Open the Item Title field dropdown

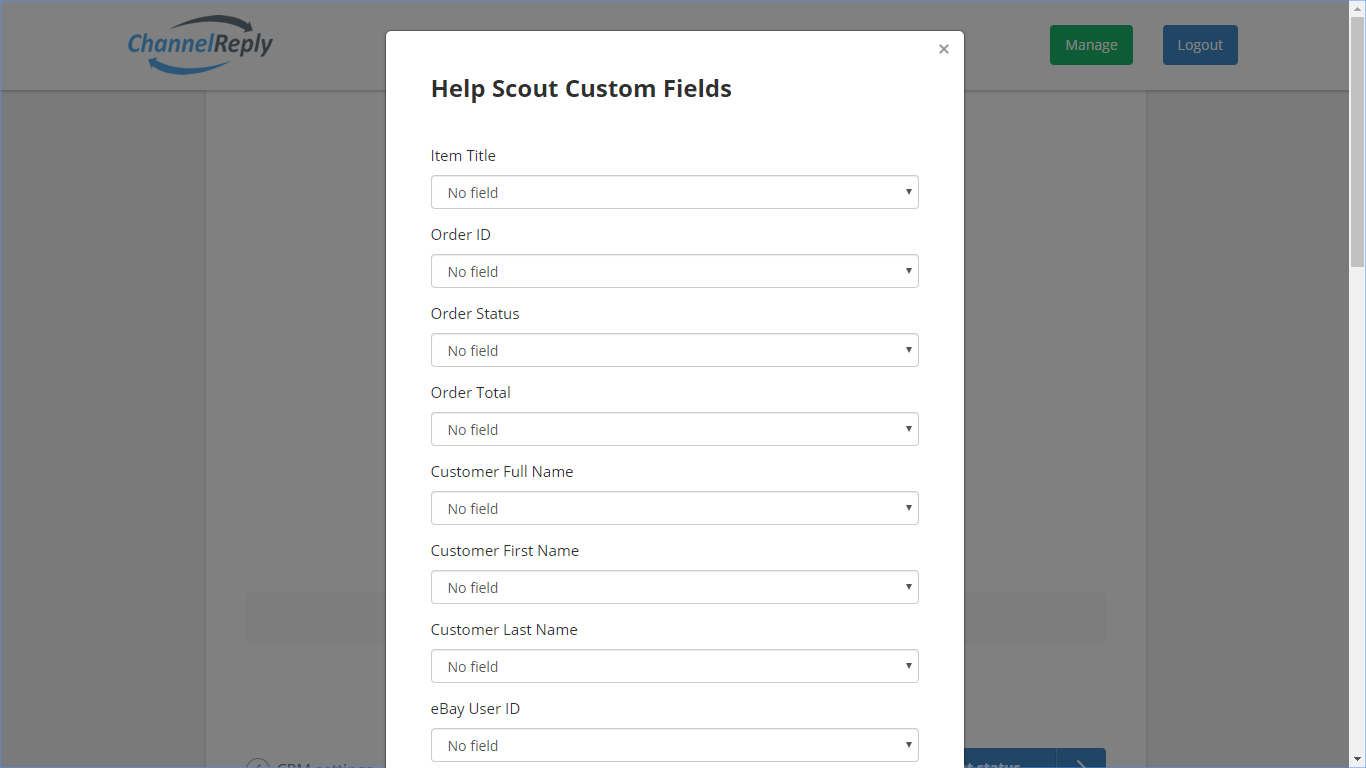tap(675, 192)
